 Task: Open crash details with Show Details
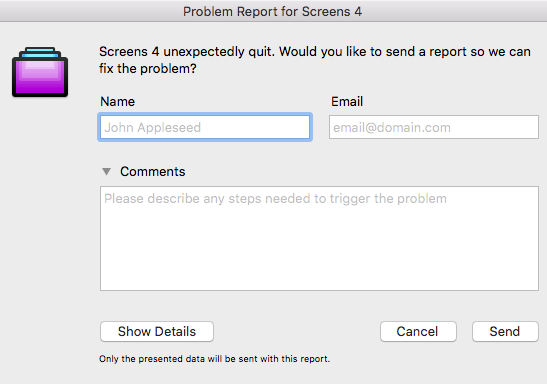pos(157,331)
